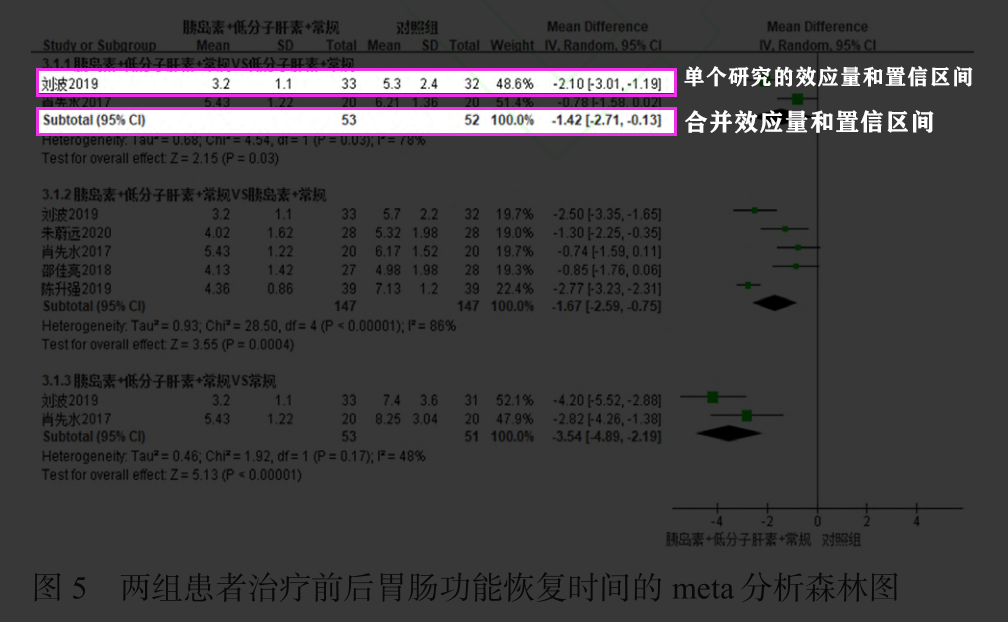Click the SD value 3.04 in subgroup 3.1.3
This screenshot has width=1008, height=622.
424,419
